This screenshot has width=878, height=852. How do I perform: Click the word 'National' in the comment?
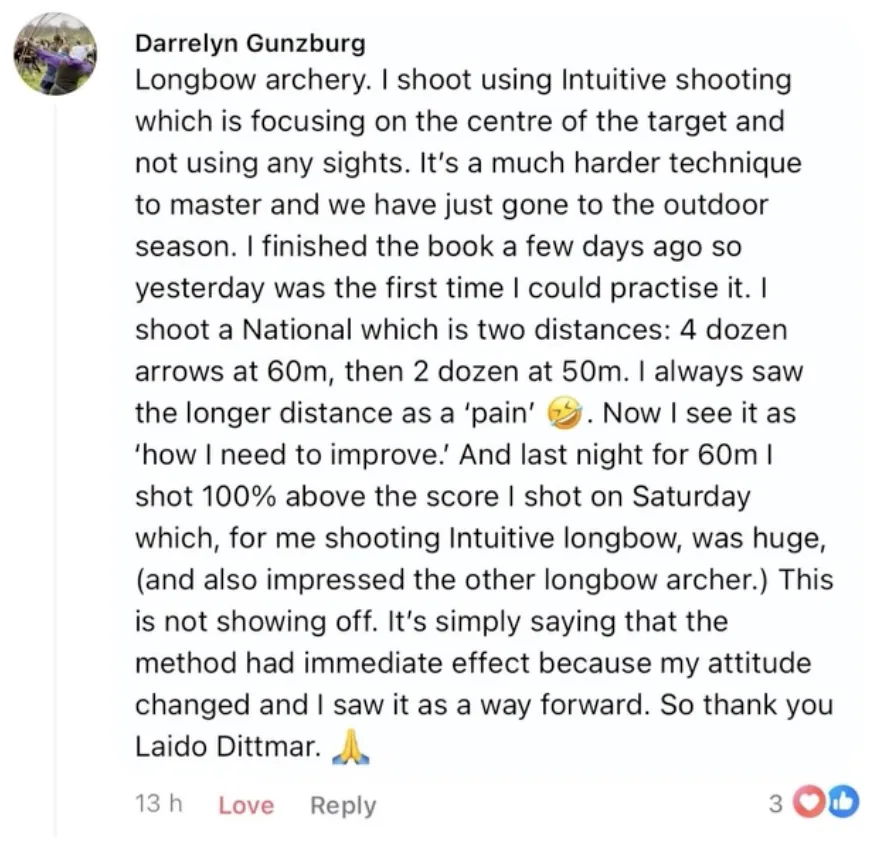297,330
